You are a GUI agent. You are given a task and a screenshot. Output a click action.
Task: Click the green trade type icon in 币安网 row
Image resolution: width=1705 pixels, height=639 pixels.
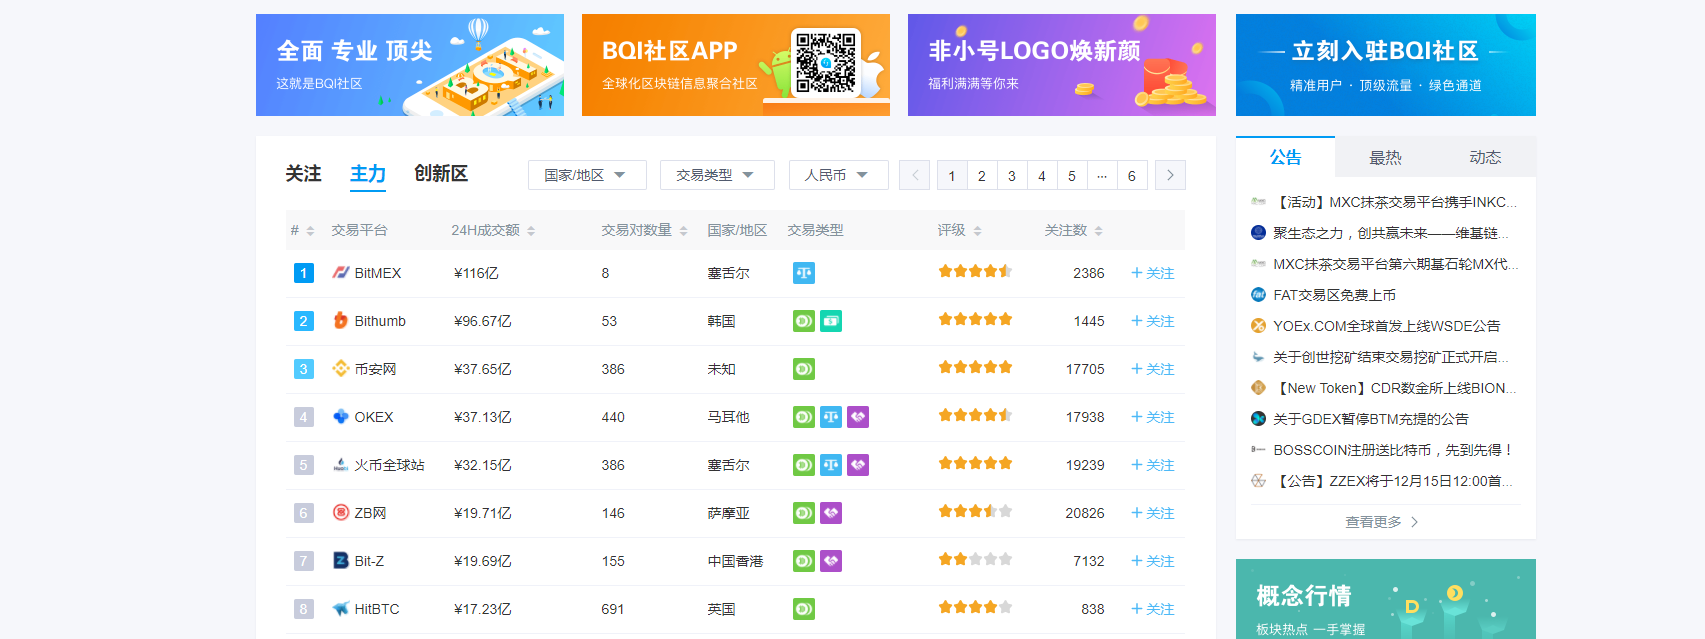click(x=804, y=369)
